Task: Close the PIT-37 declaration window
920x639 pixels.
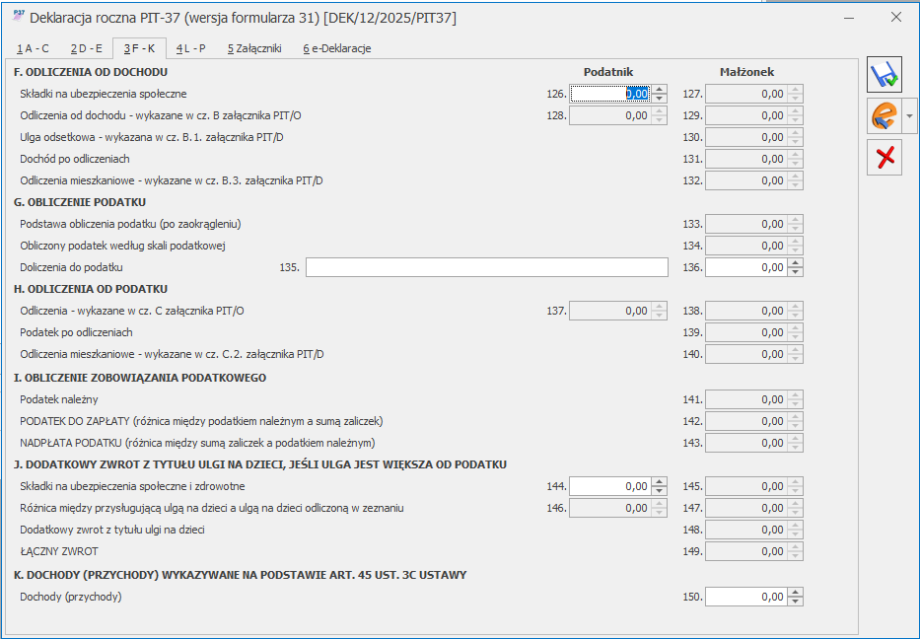Action: (896, 17)
